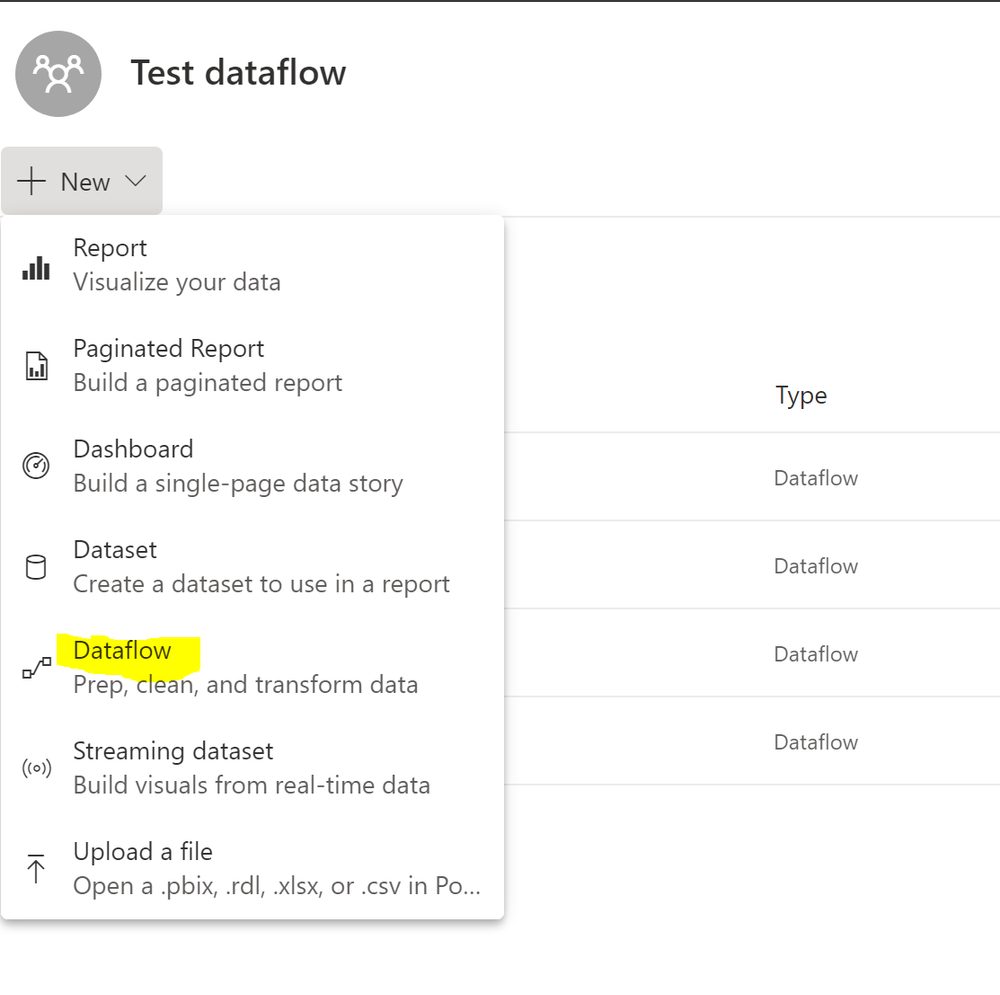Click the Test dataflow title
Image resolution: width=1000 pixels, height=995 pixels.
(238, 72)
